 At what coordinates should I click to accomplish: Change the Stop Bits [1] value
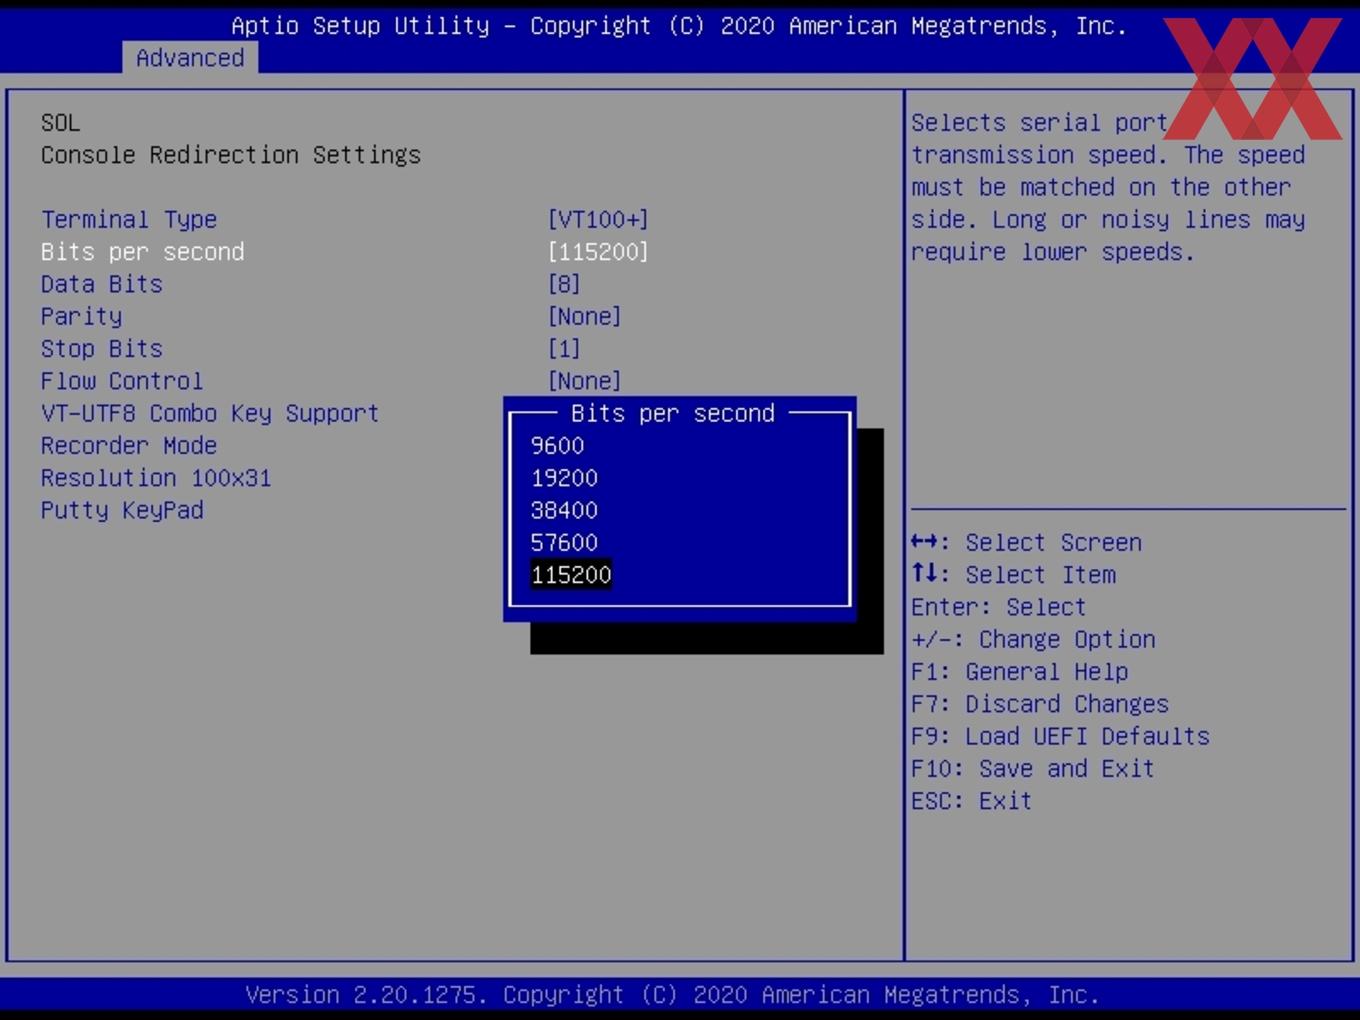pos(564,349)
